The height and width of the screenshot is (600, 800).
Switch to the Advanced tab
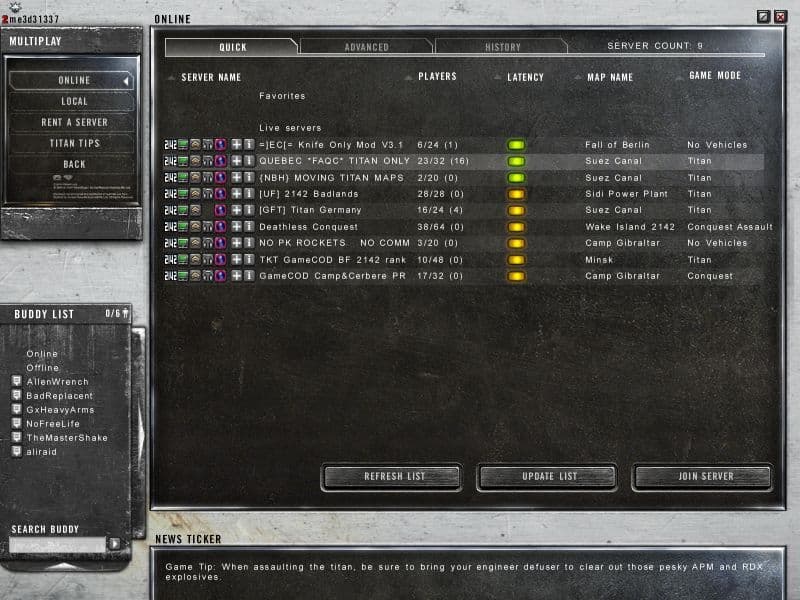(366, 47)
